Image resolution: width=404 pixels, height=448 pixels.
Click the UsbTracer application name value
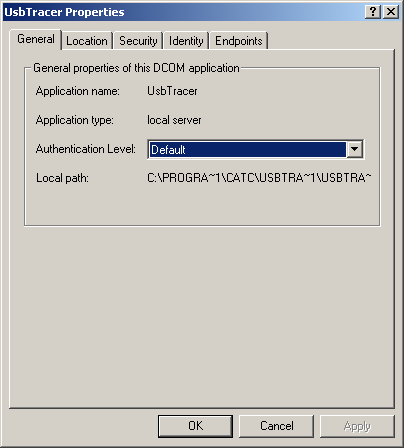pos(172,91)
